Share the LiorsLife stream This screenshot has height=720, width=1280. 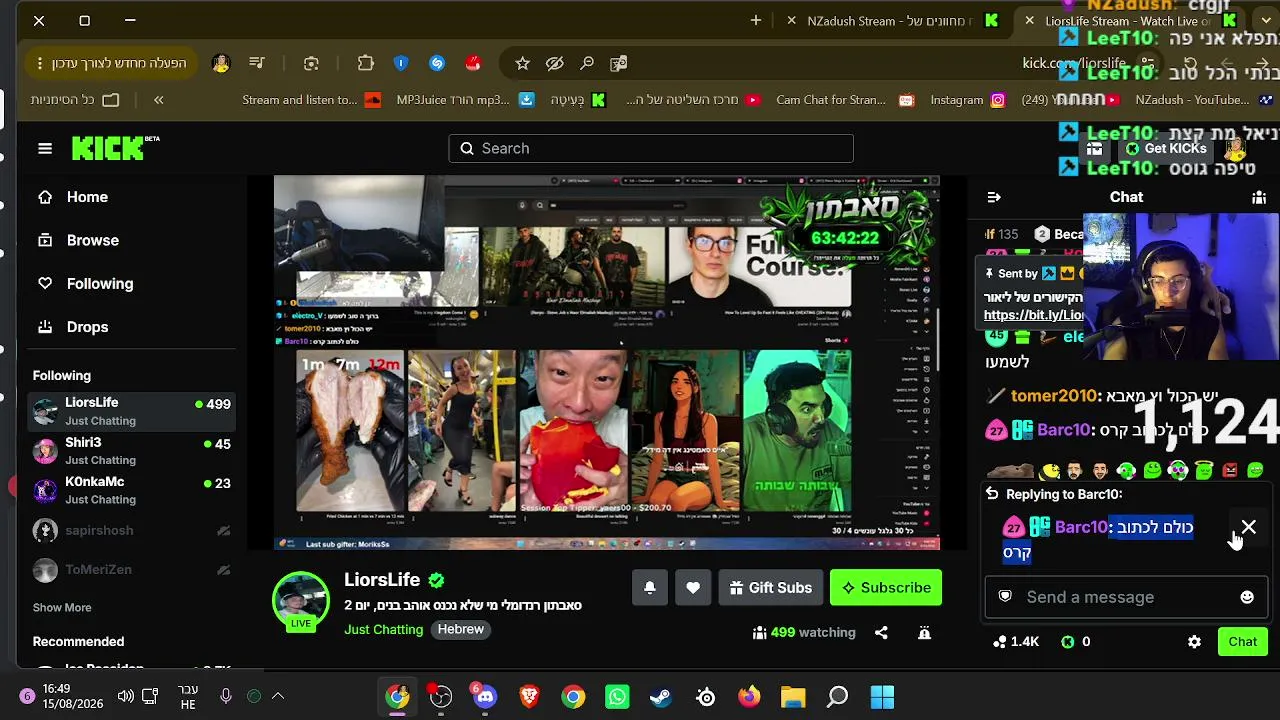pos(881,632)
